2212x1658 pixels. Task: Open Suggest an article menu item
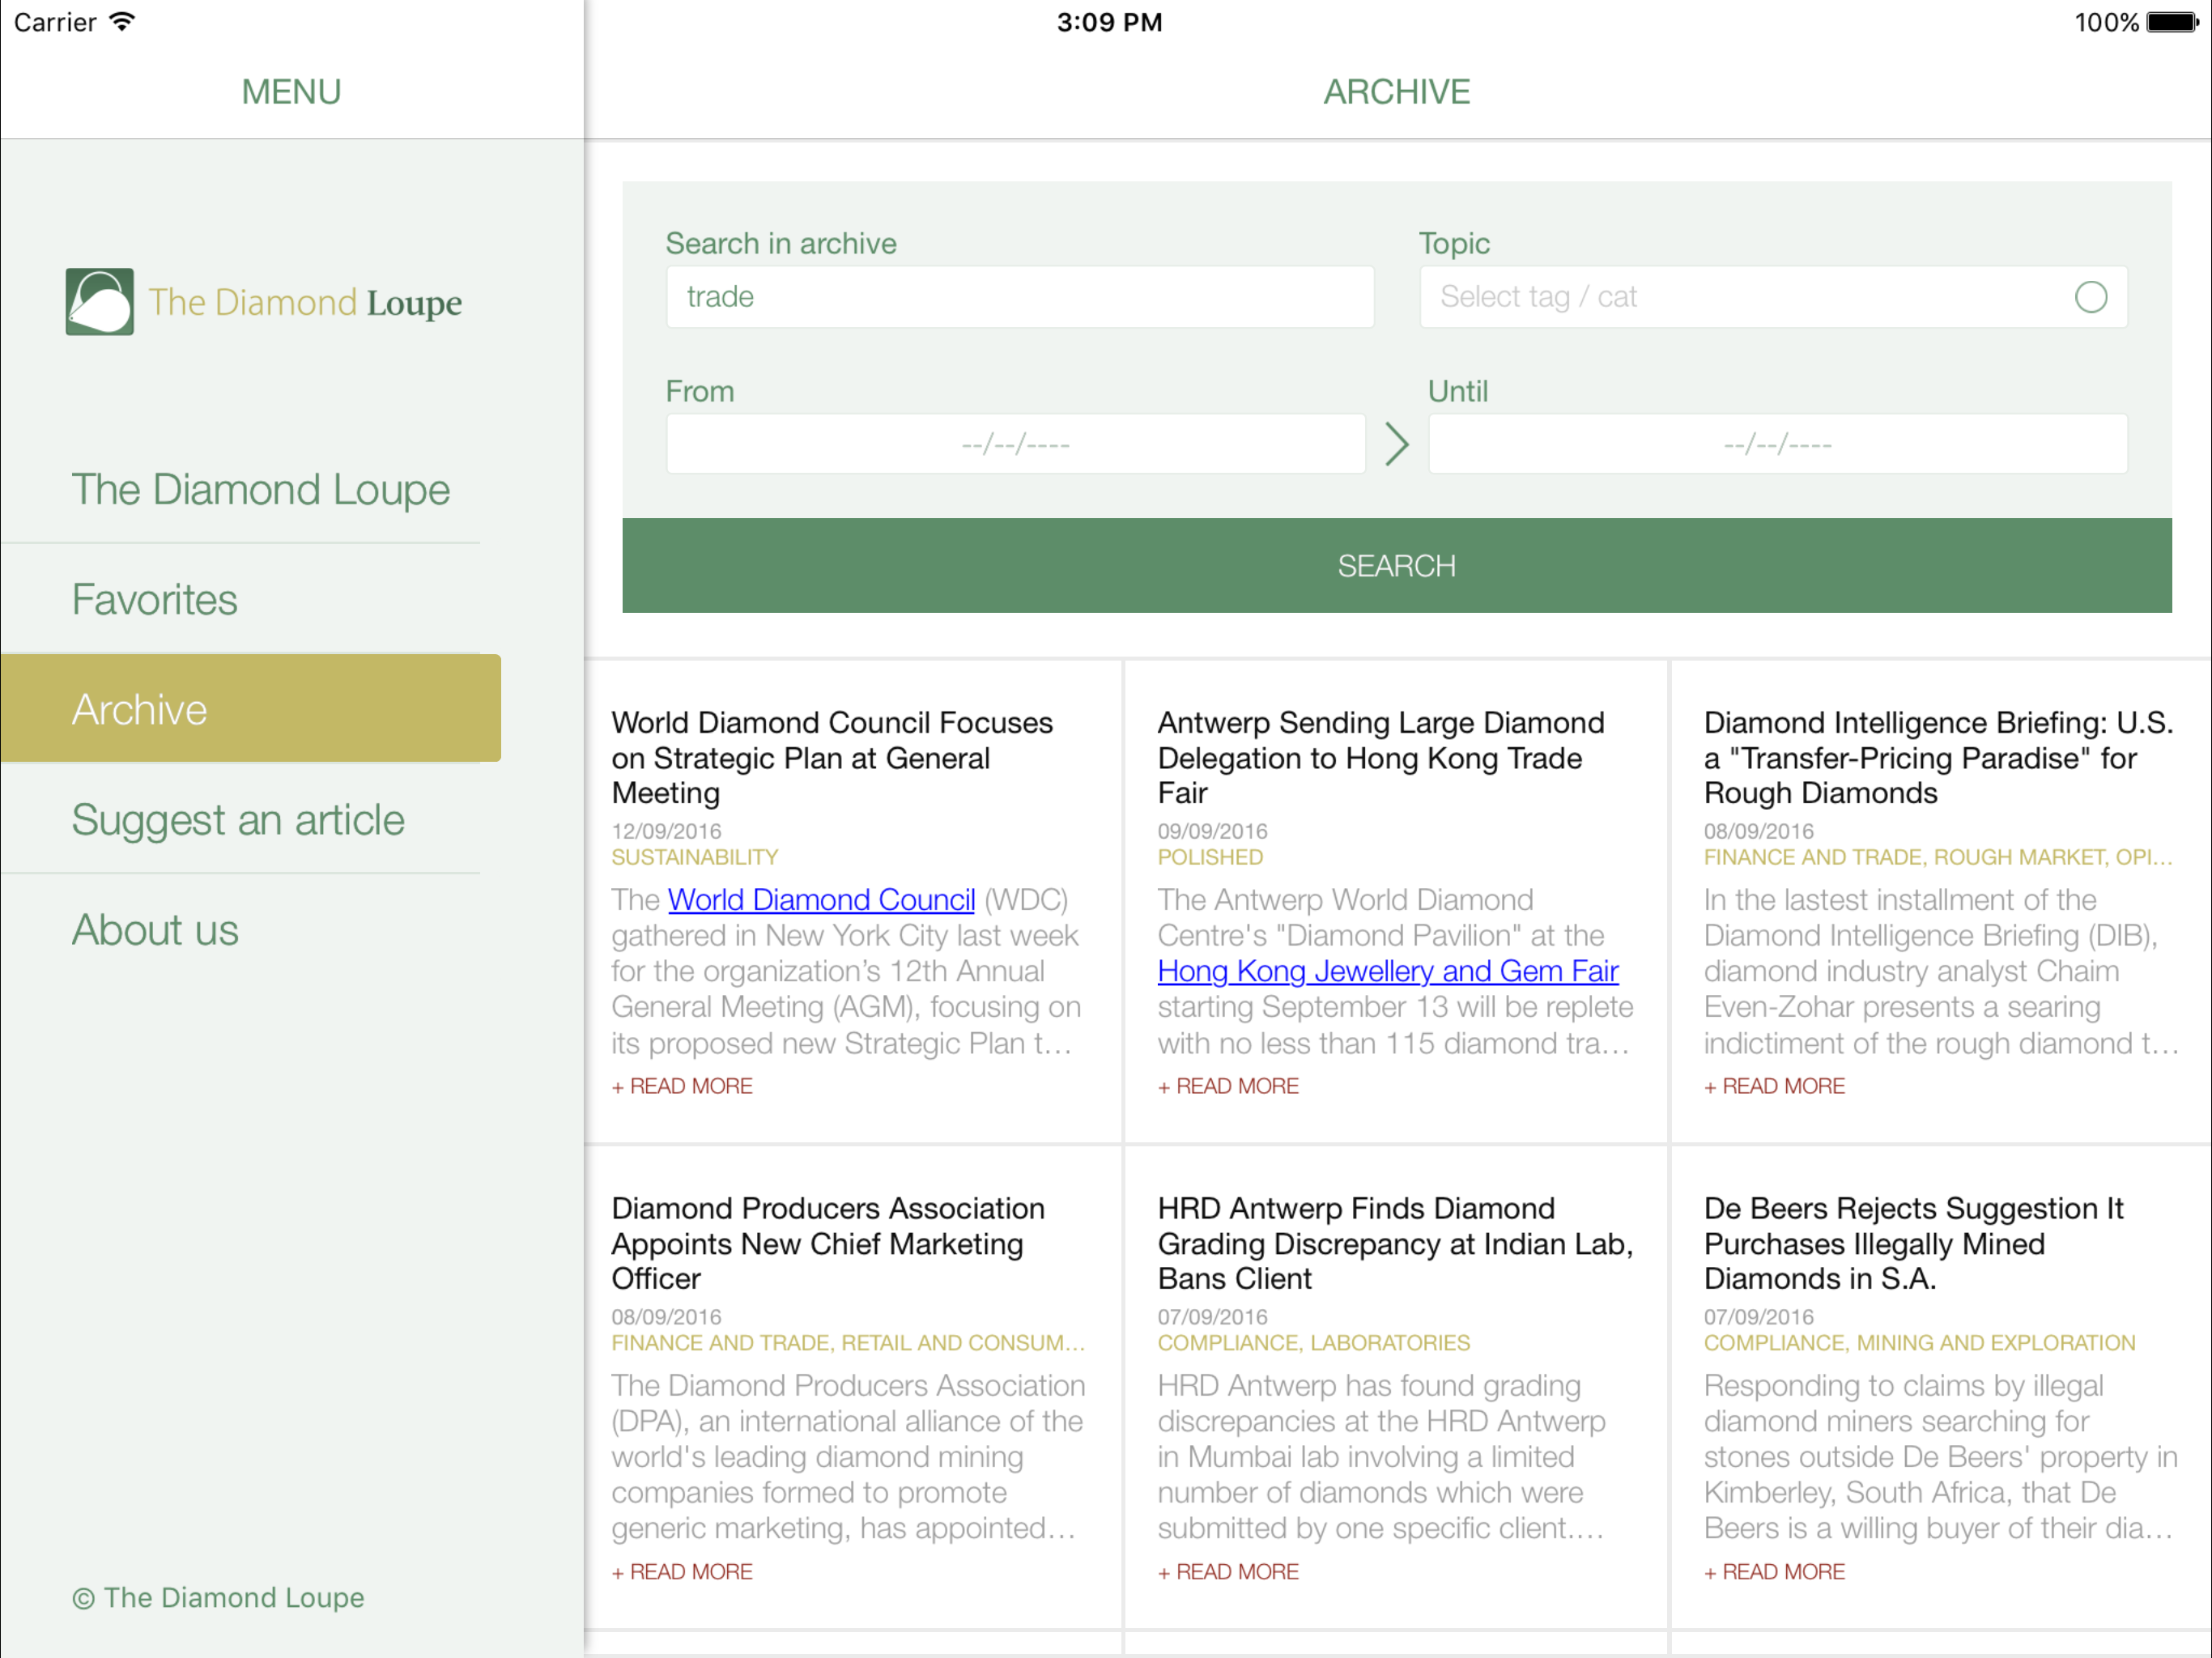238,819
